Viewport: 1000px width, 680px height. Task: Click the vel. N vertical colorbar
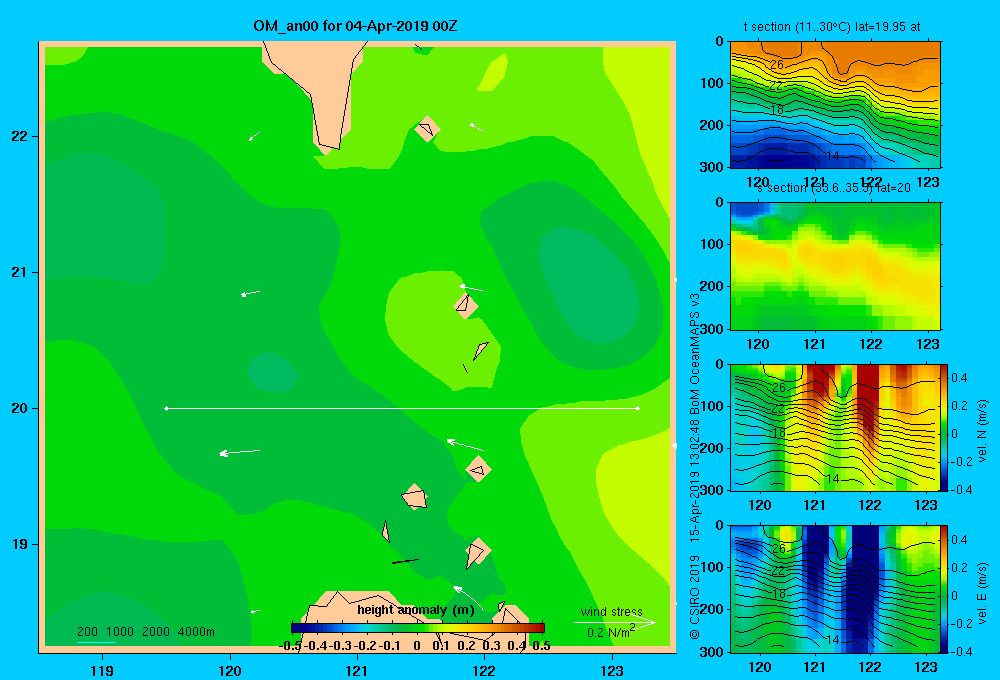coord(945,427)
